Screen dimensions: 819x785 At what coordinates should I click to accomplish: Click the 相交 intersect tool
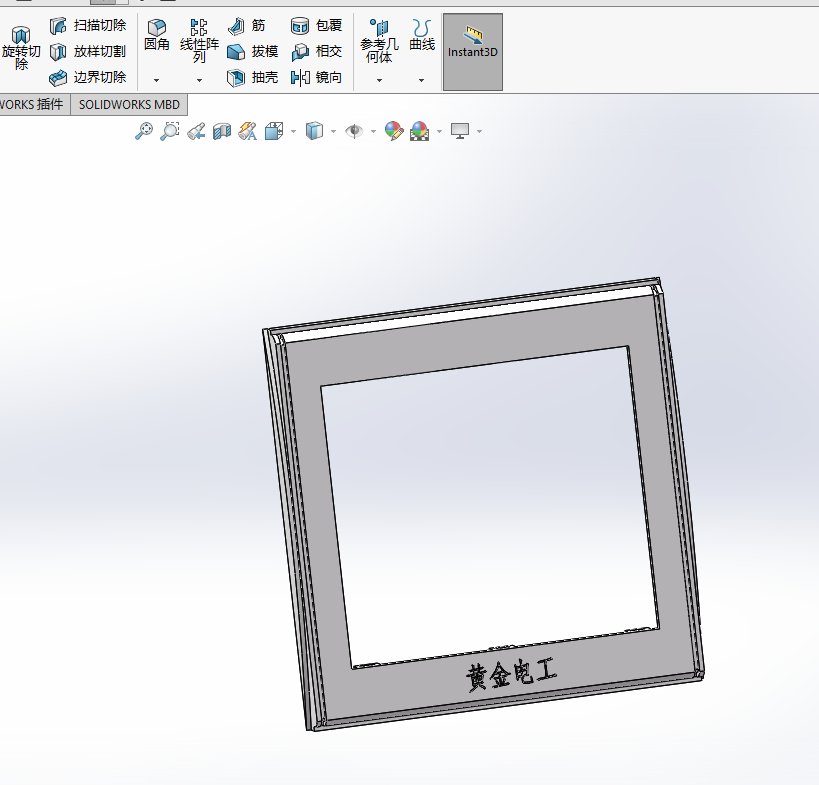point(317,52)
